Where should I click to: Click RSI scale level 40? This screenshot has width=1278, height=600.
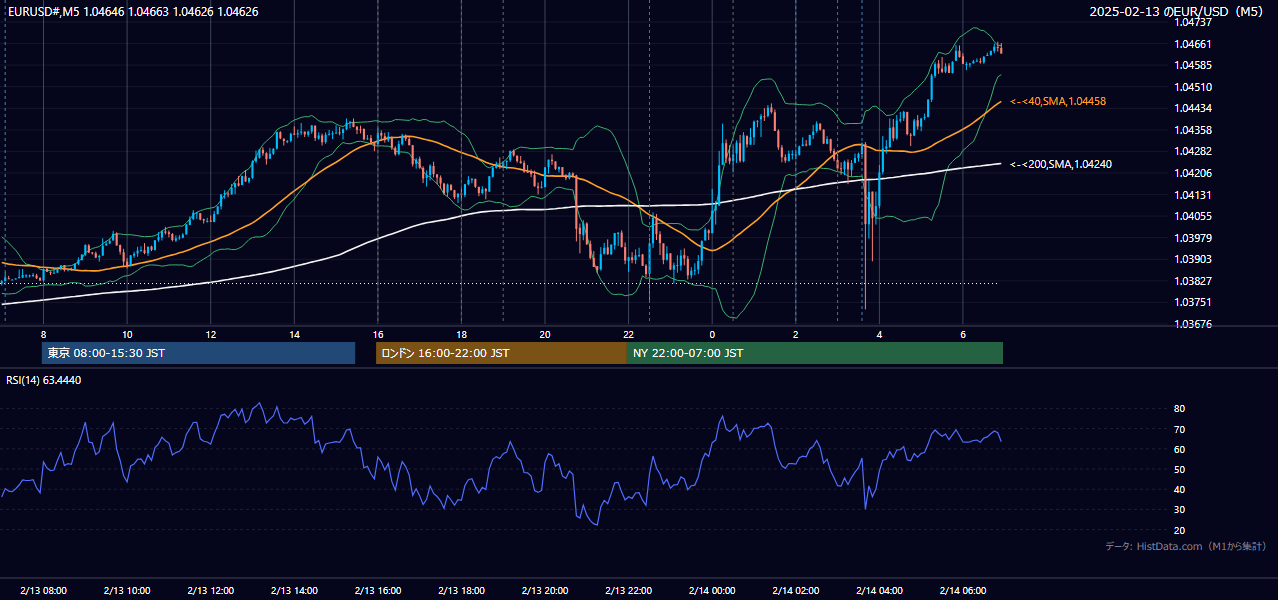(x=1179, y=490)
